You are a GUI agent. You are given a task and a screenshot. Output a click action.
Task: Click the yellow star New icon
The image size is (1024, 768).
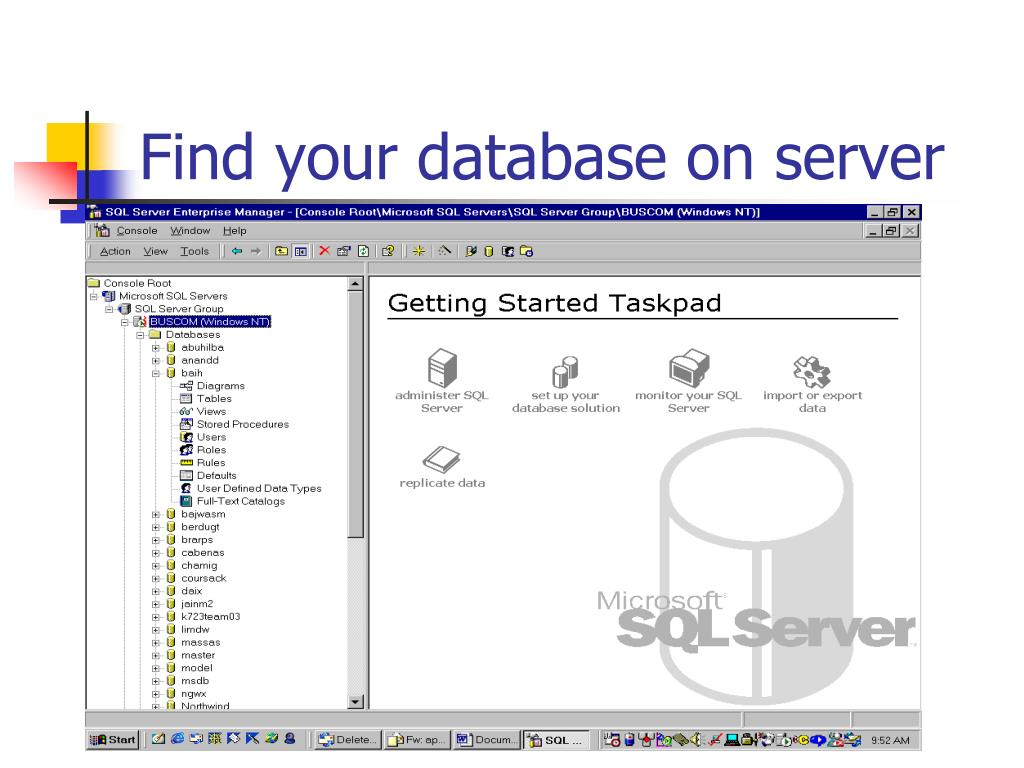(419, 251)
